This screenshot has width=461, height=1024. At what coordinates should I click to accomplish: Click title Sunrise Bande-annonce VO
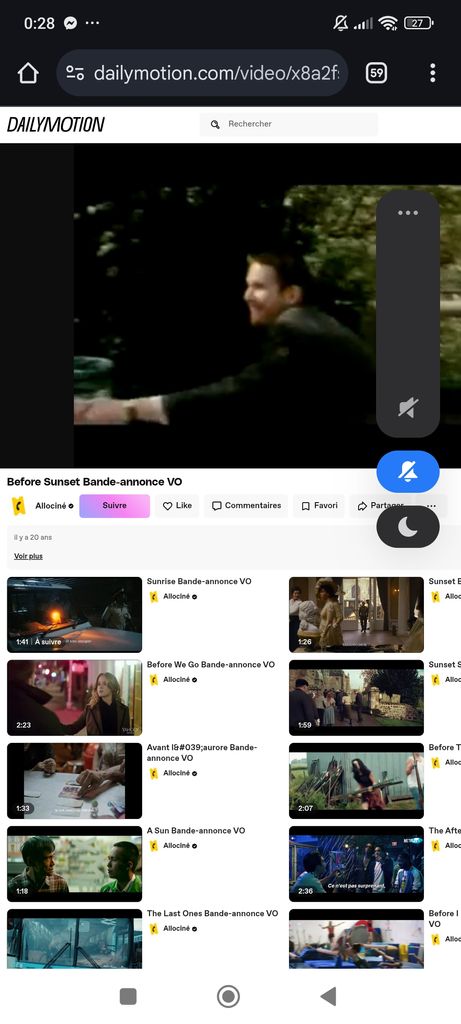(199, 581)
